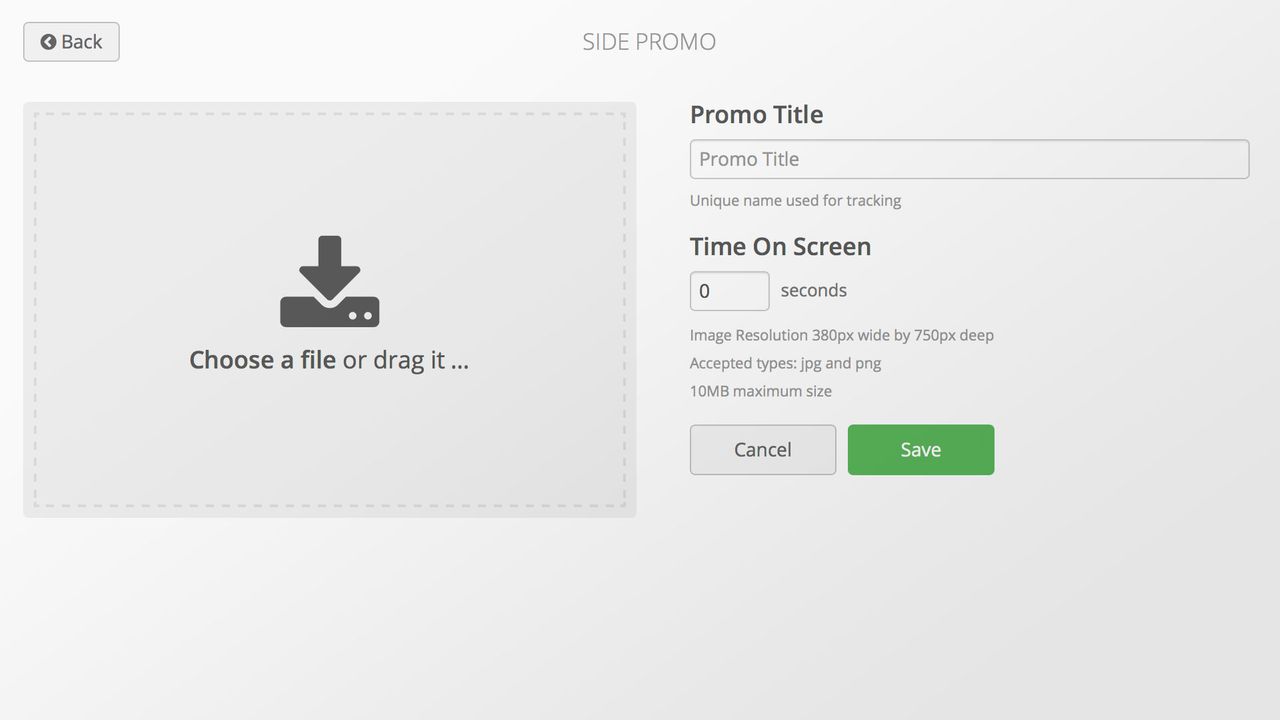Click inside the Promo Title input field
Image resolution: width=1280 pixels, height=720 pixels.
coord(968,158)
